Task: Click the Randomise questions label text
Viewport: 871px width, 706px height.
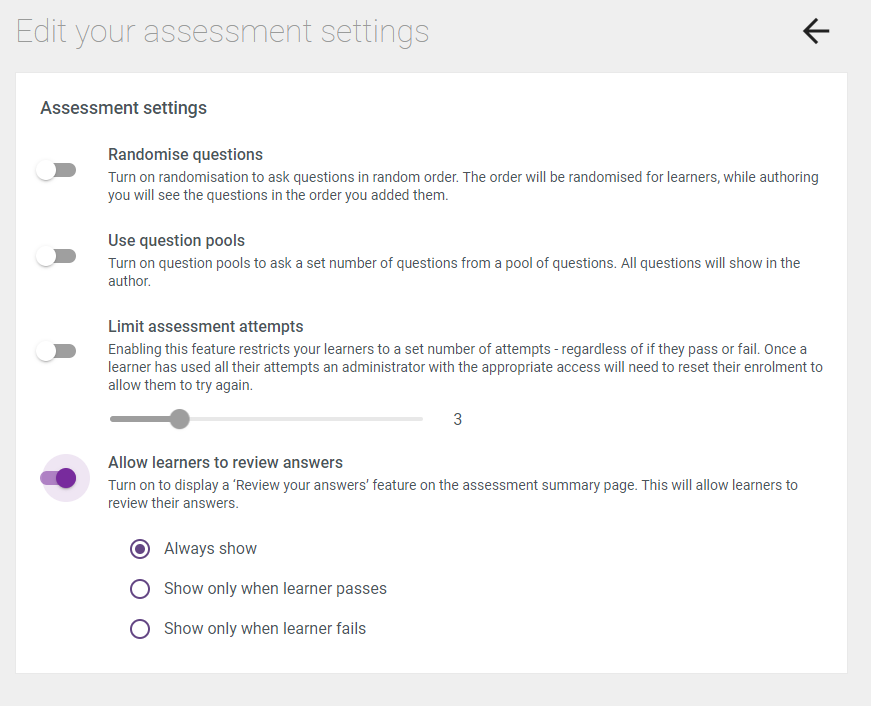Action: [x=185, y=154]
